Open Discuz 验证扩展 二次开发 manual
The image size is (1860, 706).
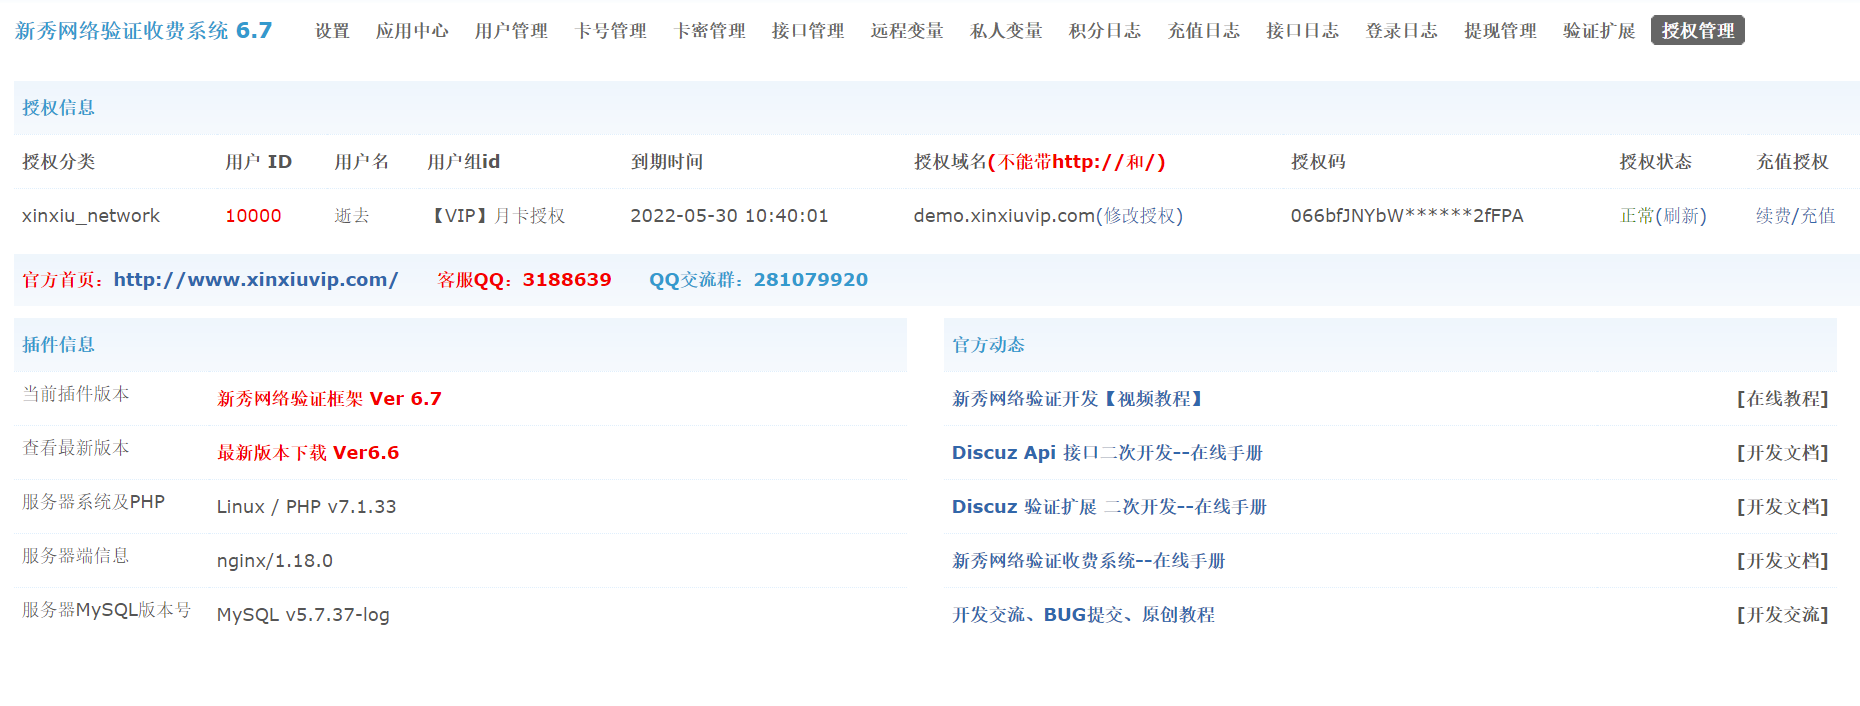1109,507
